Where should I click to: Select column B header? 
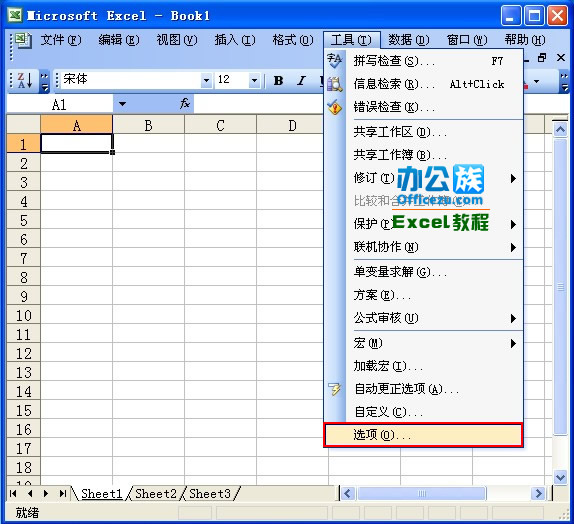click(148, 125)
